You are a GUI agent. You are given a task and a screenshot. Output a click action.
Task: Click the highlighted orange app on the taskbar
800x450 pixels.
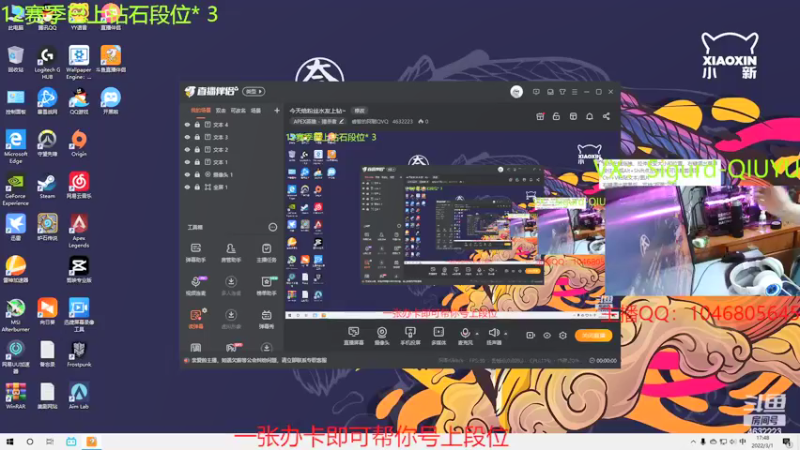pyautogui.click(x=91, y=442)
